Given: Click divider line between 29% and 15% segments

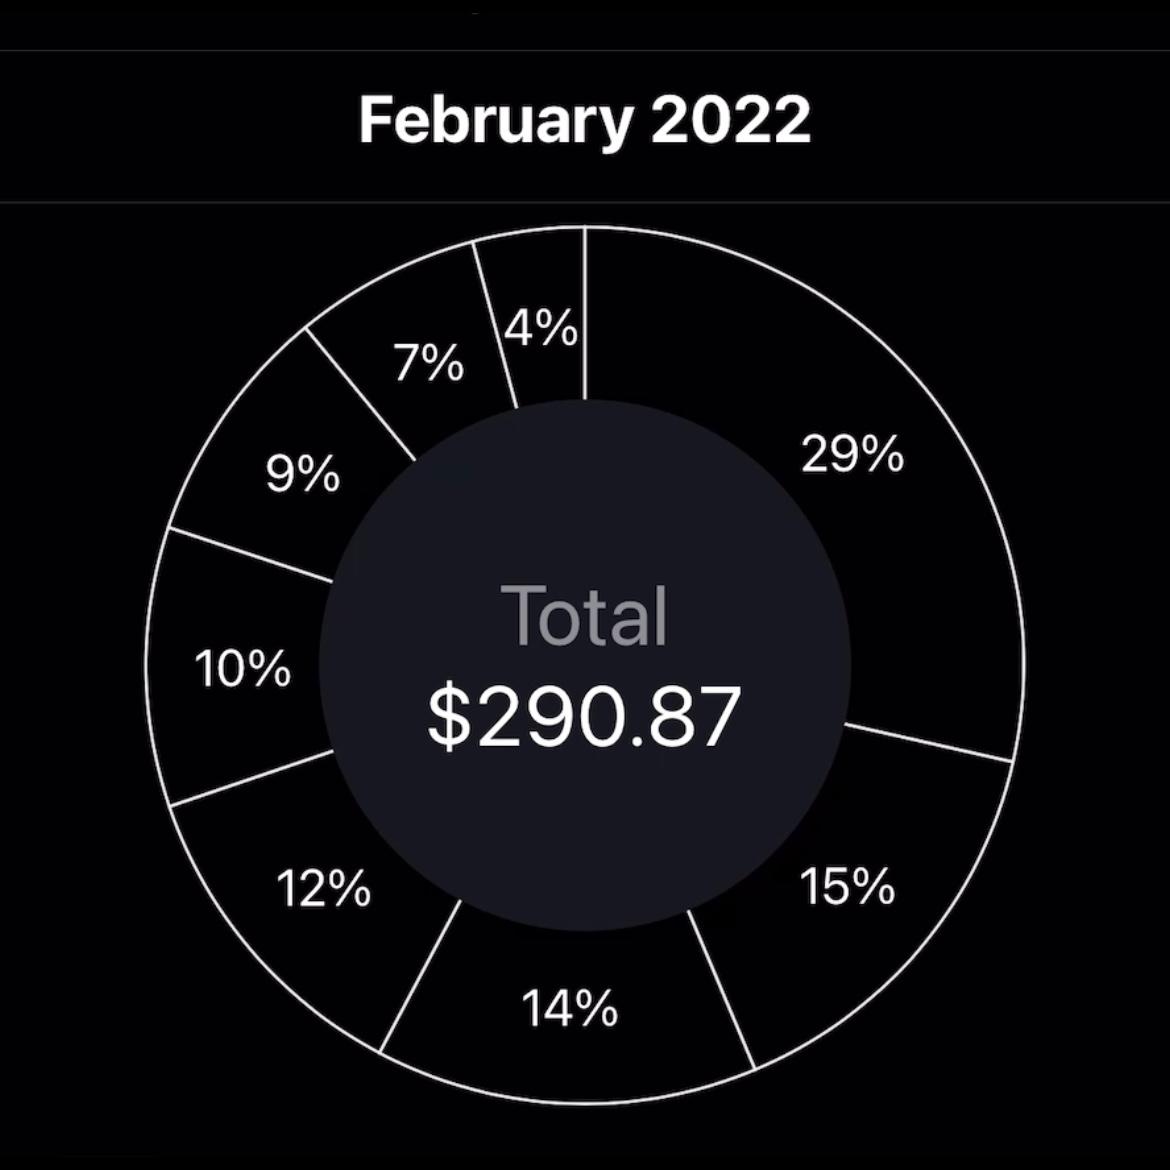Looking at the screenshot, I should point(928,742).
